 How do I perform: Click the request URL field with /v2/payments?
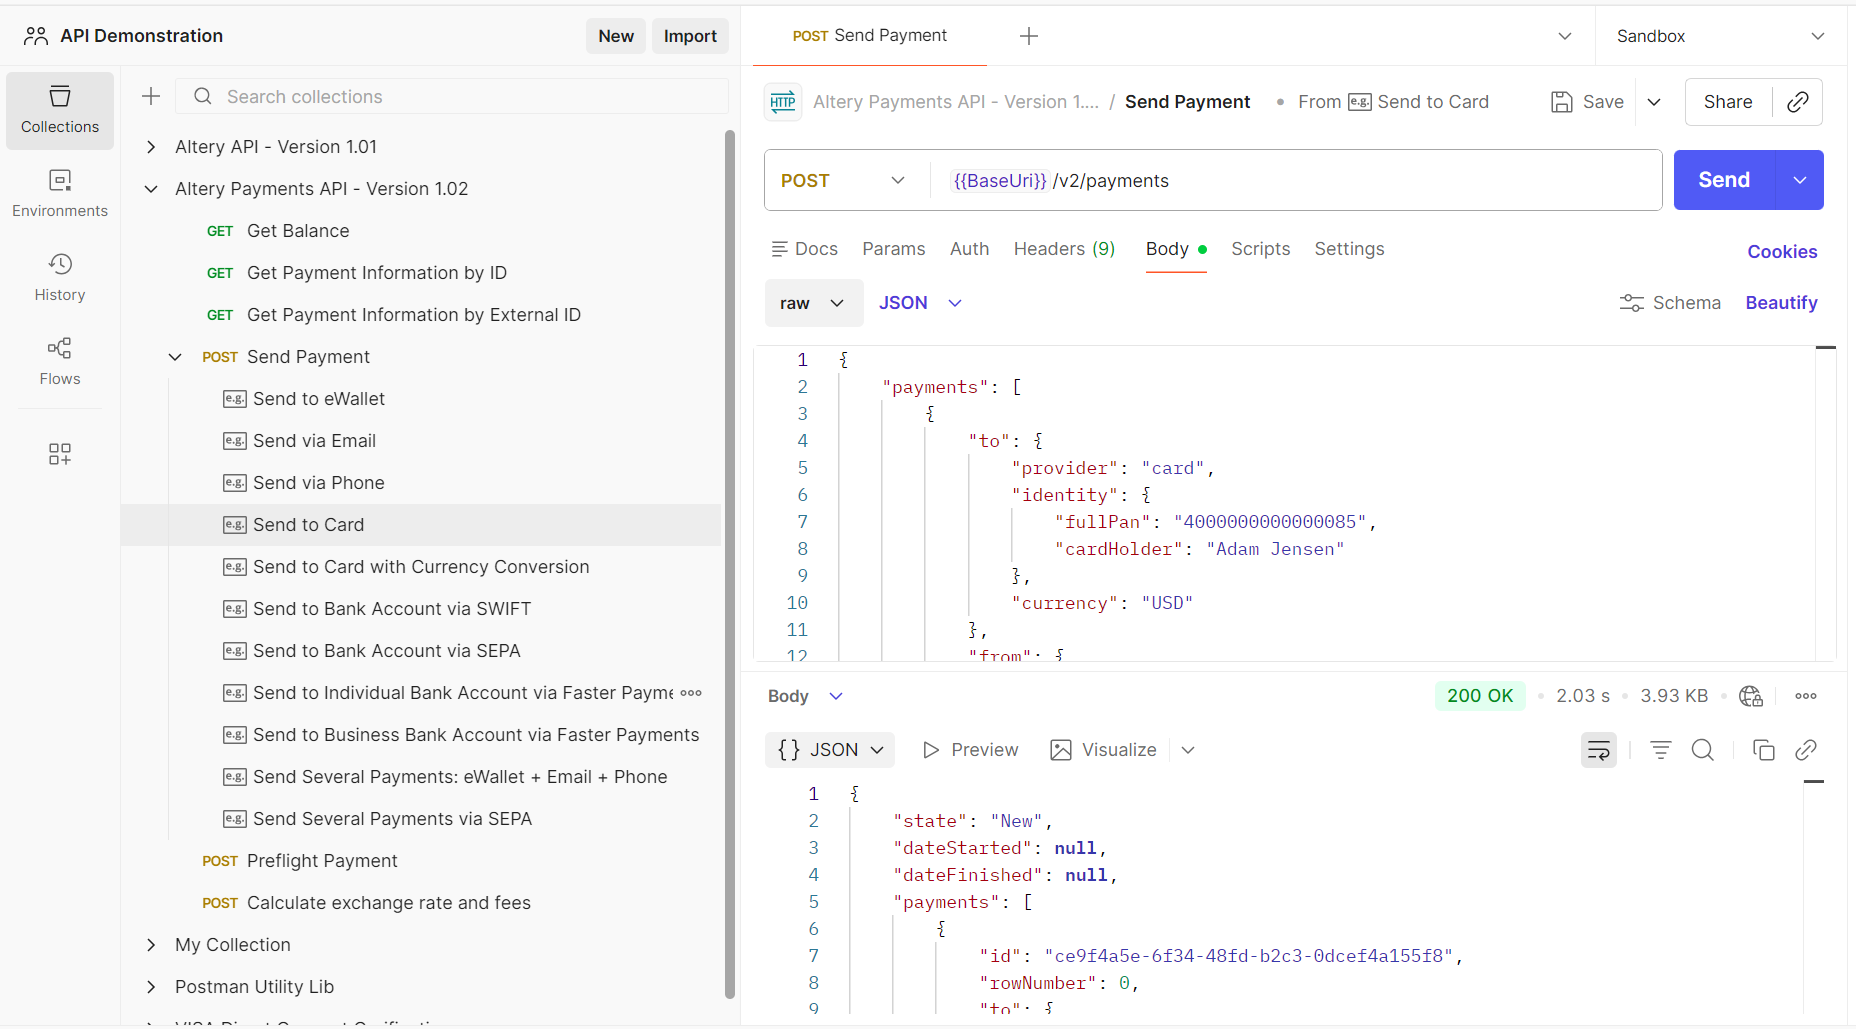(1295, 180)
